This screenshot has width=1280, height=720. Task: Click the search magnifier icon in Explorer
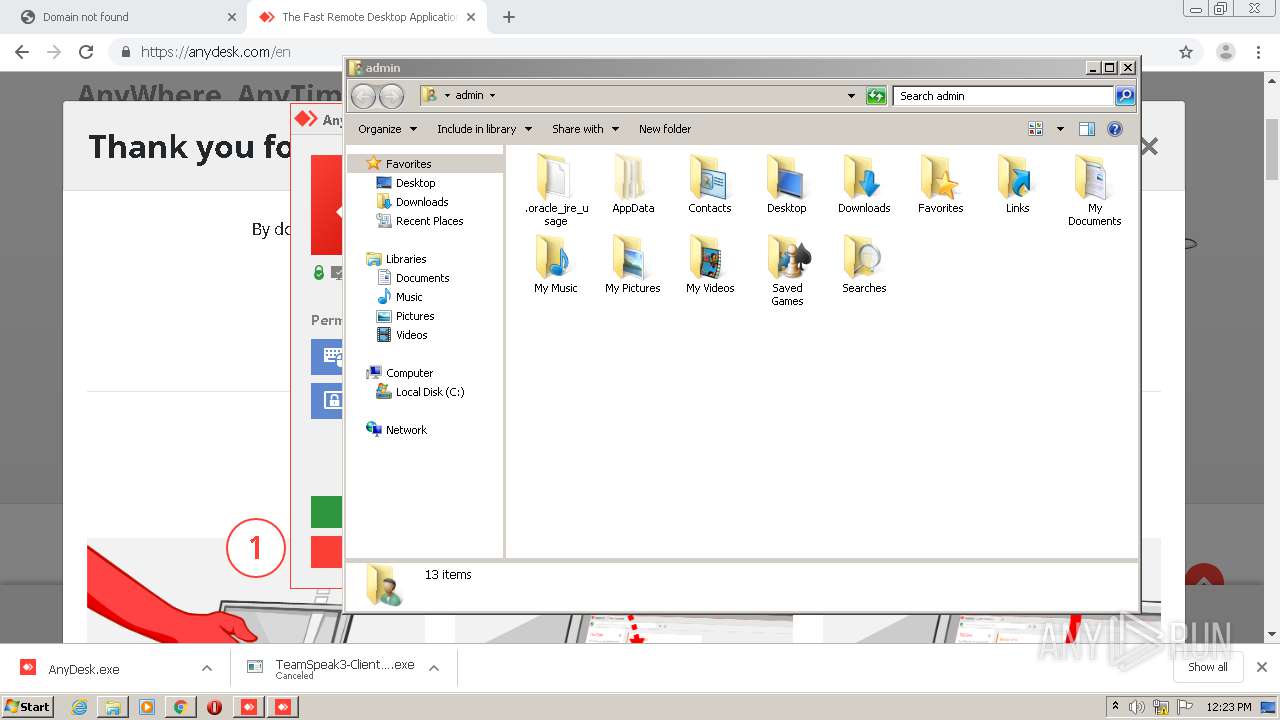coord(1125,96)
